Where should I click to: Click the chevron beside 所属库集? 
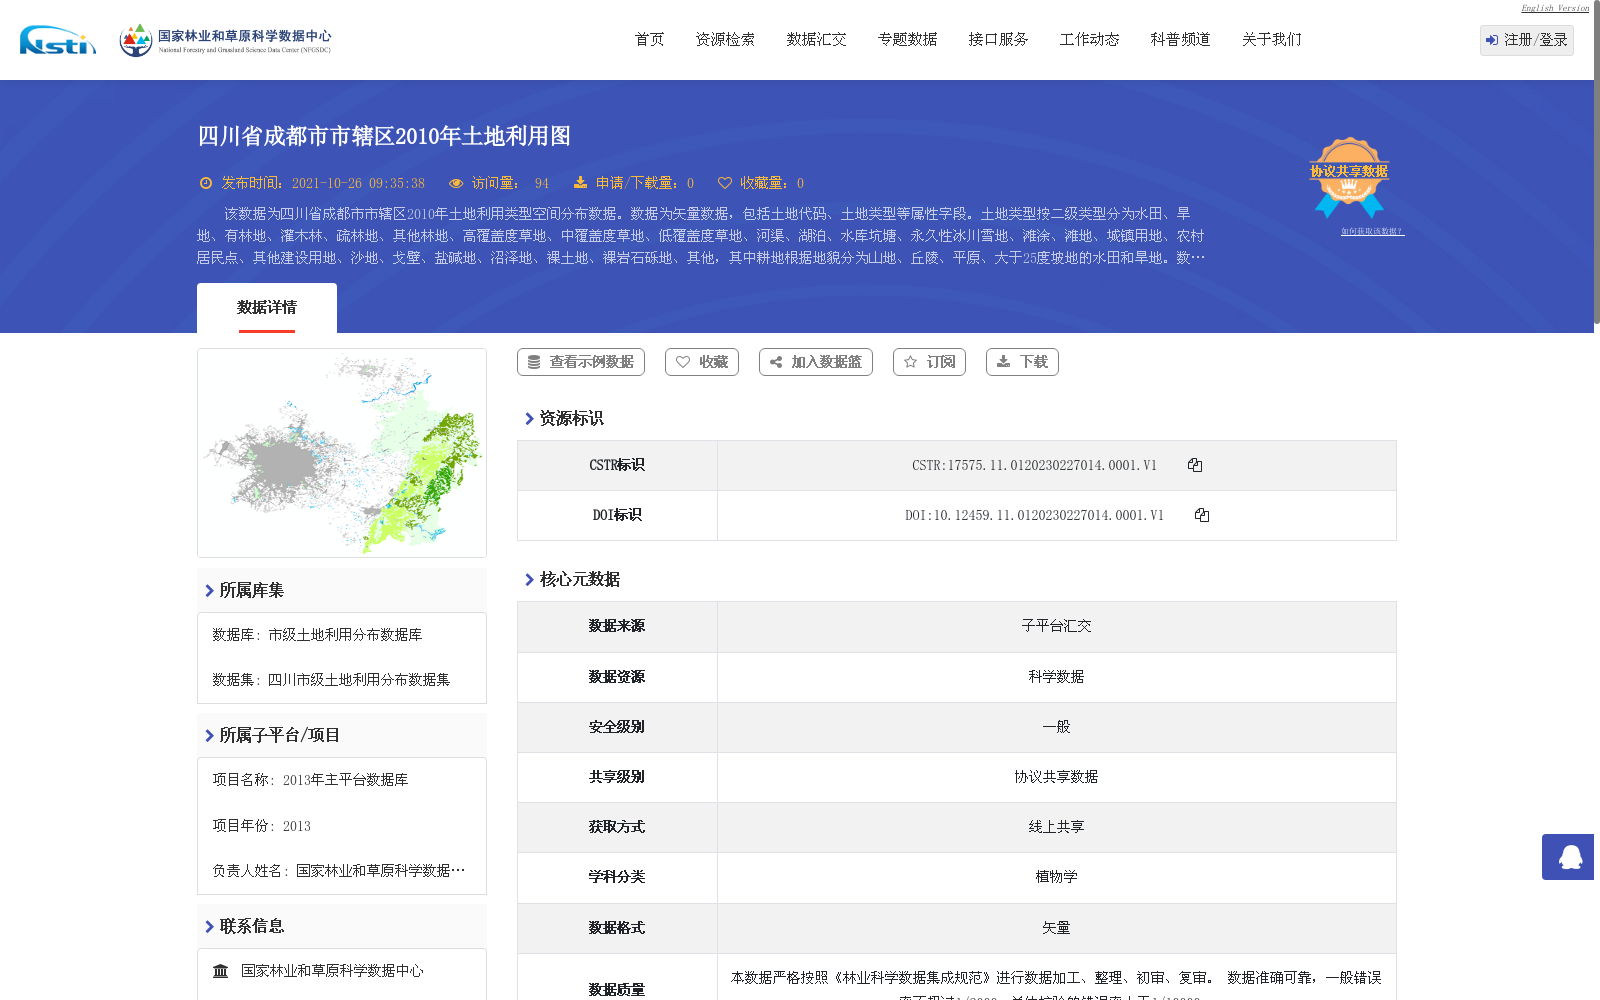click(209, 591)
